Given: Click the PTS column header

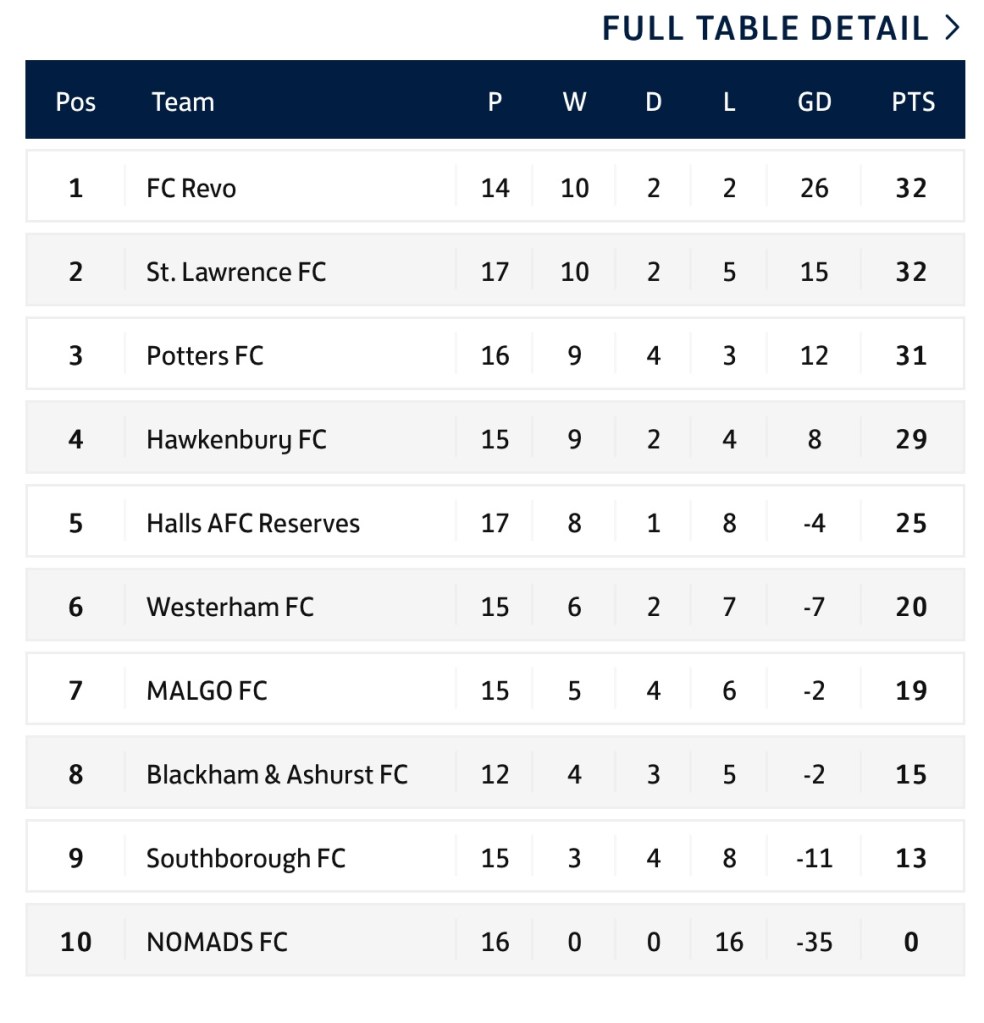Looking at the screenshot, I should point(913,102).
